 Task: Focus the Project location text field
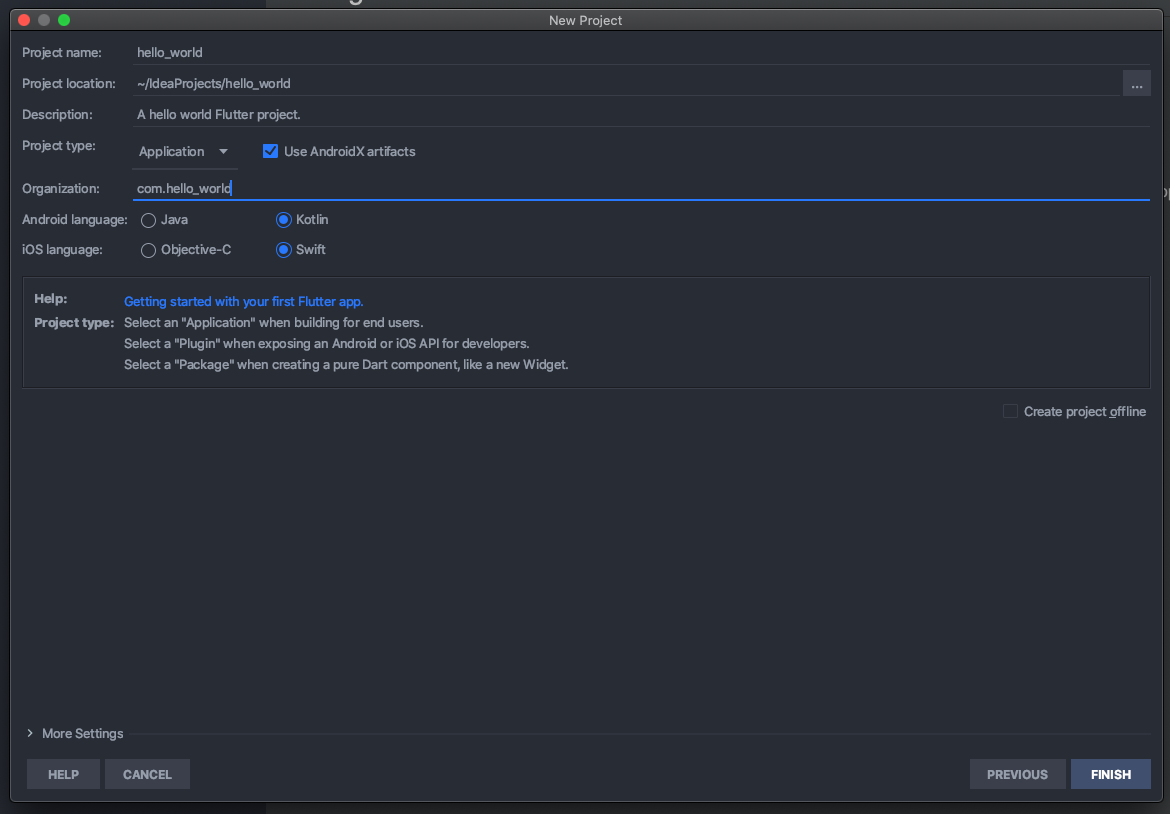tap(625, 84)
